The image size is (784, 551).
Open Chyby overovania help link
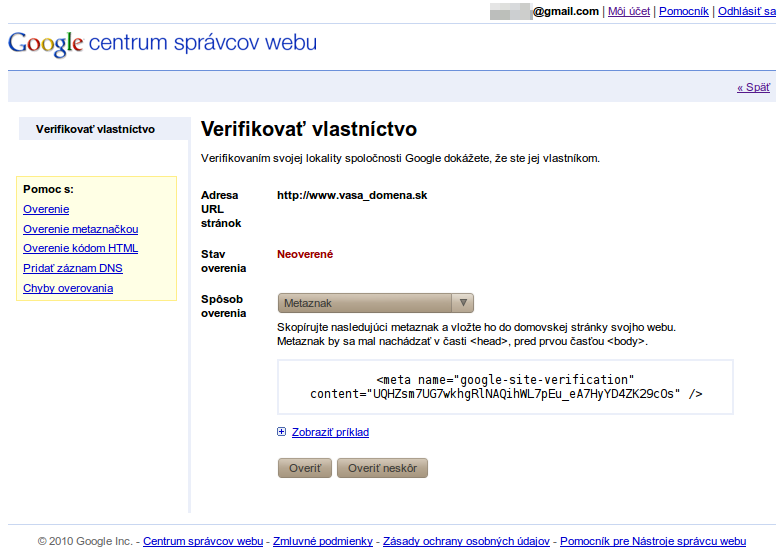tap(68, 288)
